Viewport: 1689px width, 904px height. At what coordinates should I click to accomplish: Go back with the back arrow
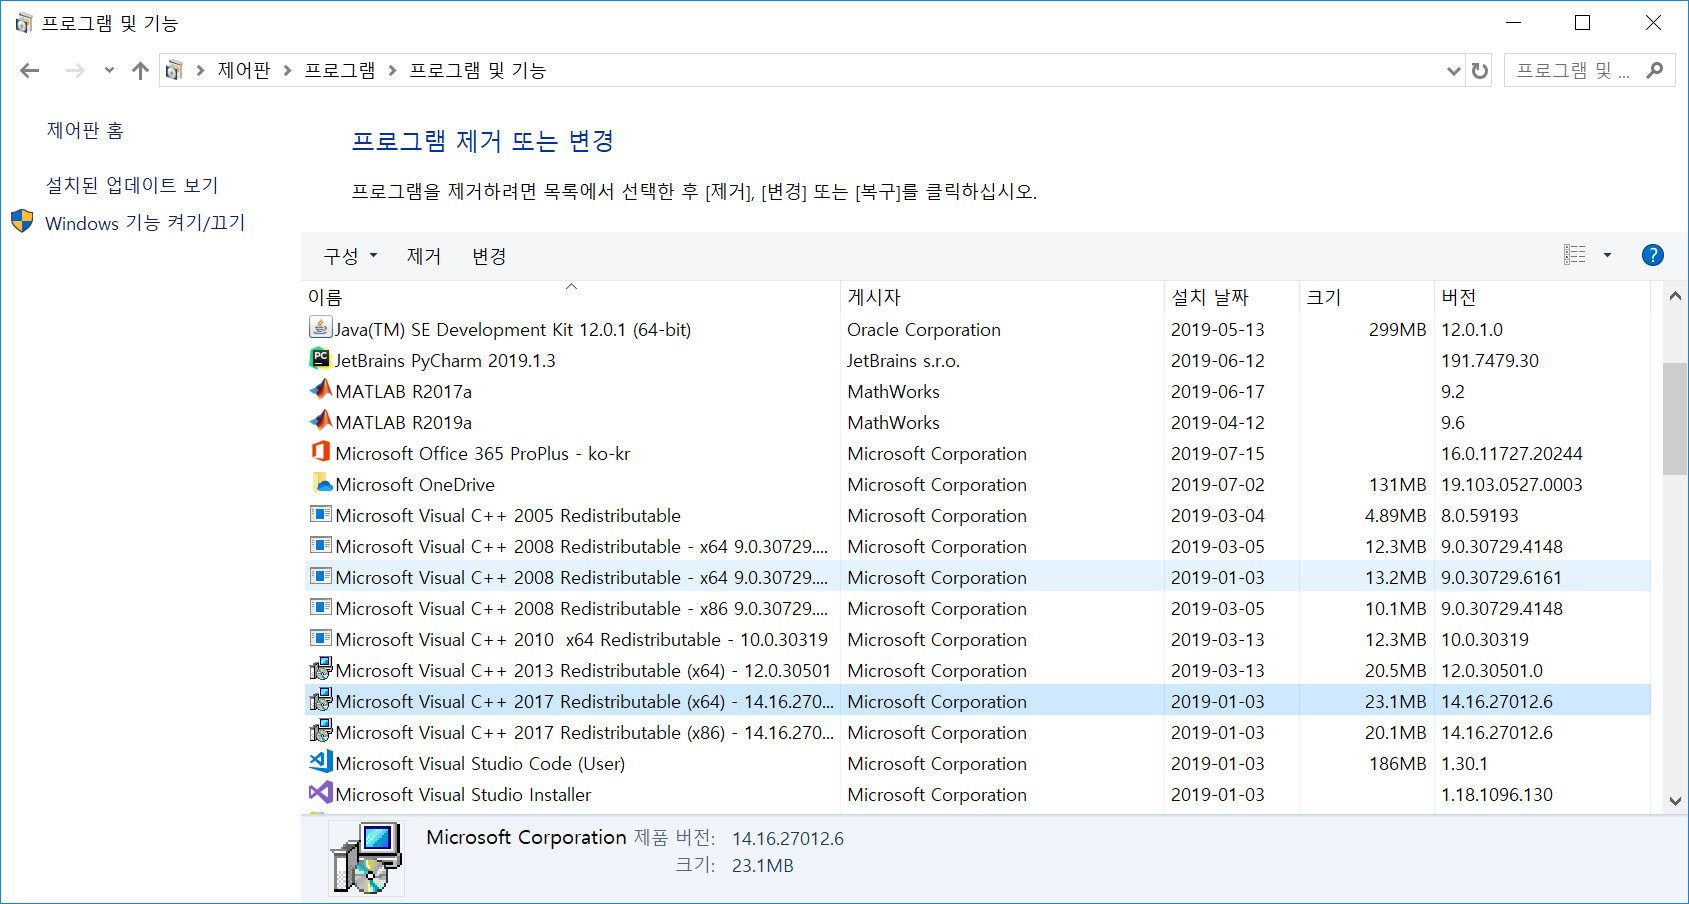[30, 70]
